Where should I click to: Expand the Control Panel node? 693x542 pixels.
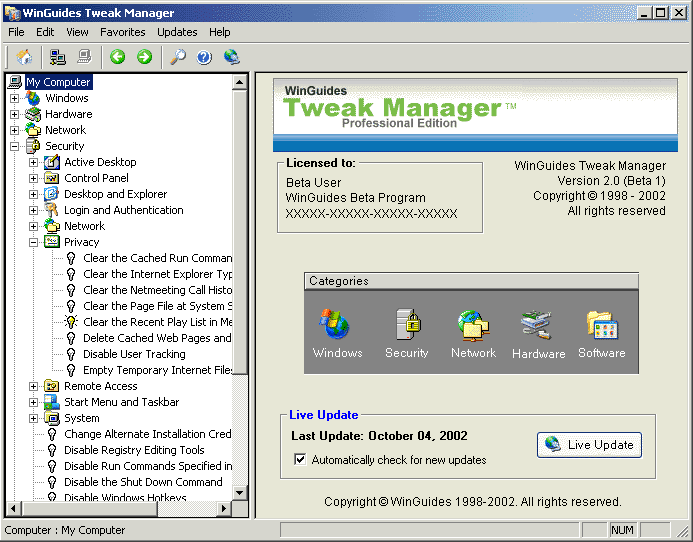click(x=34, y=178)
